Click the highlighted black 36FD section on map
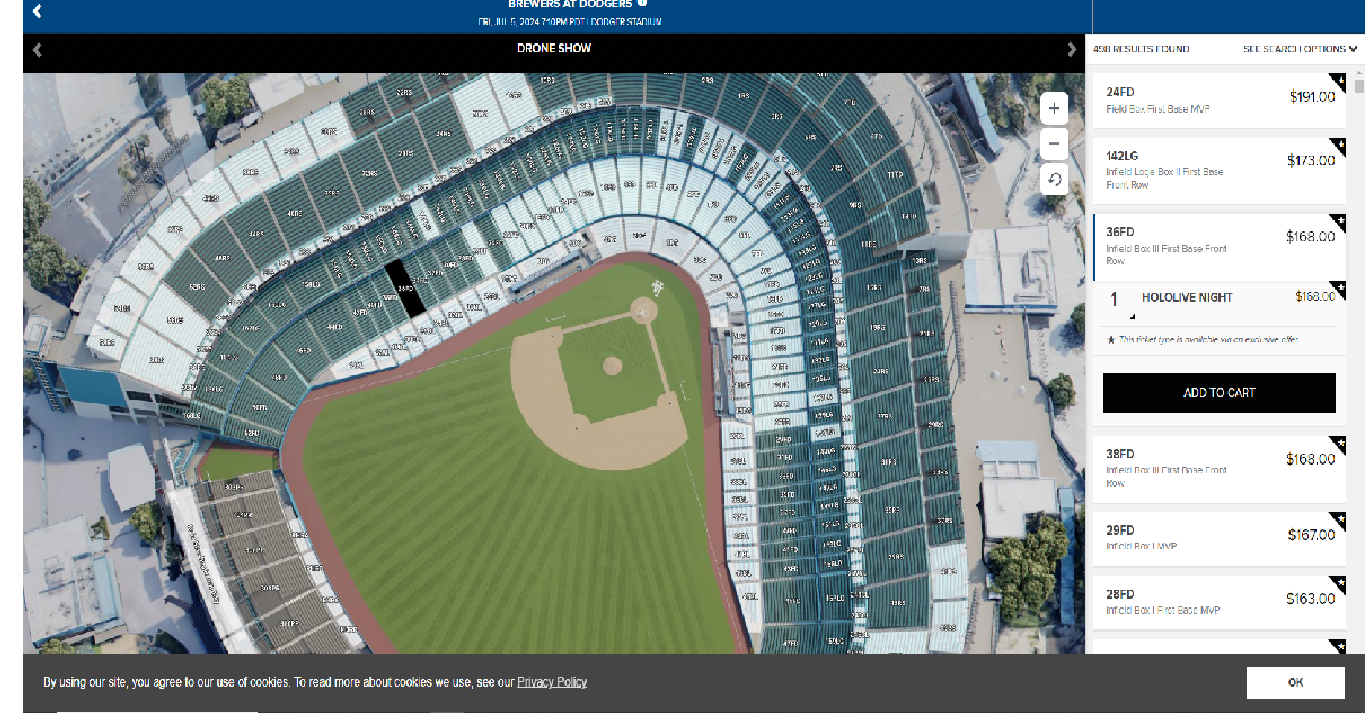Screen dimensions: 1368x715 point(406,289)
